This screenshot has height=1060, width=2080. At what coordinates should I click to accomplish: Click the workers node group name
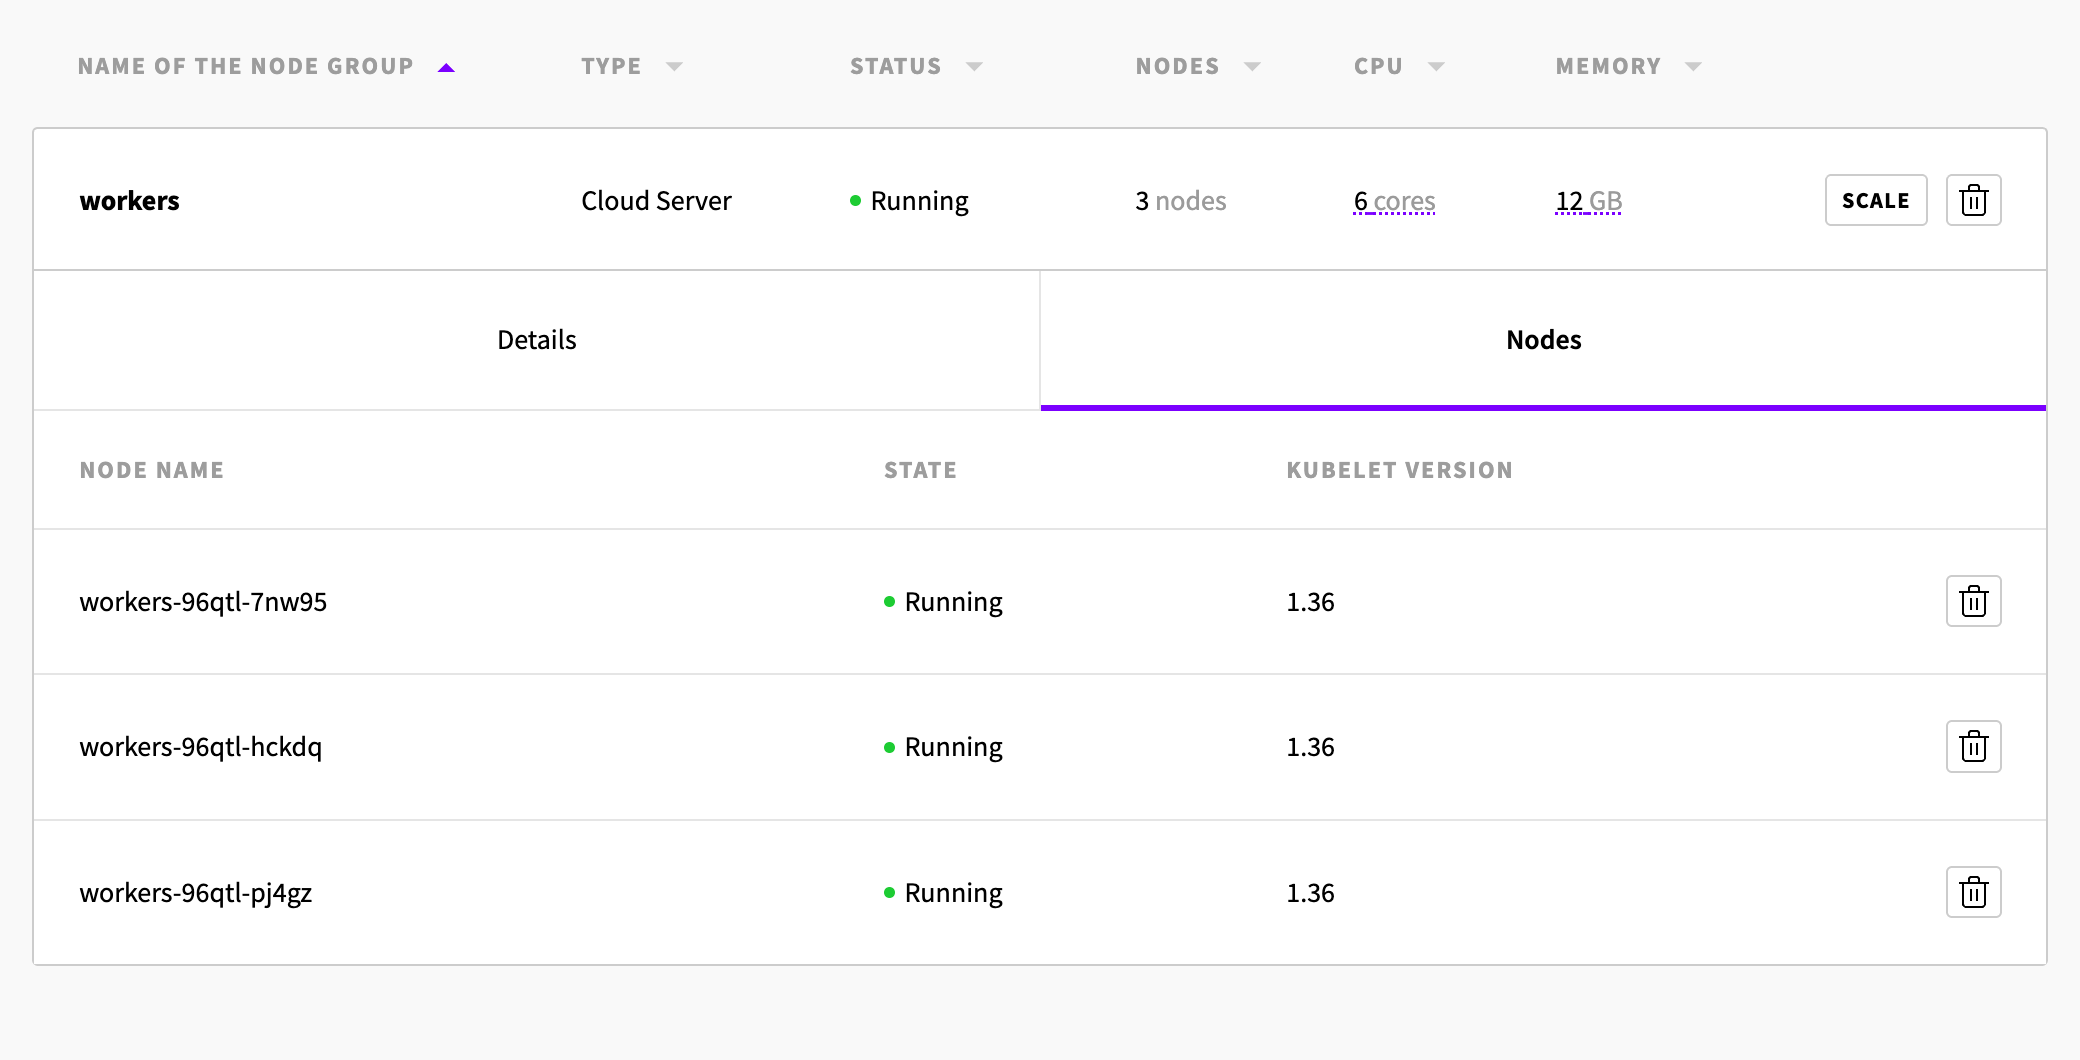point(130,201)
